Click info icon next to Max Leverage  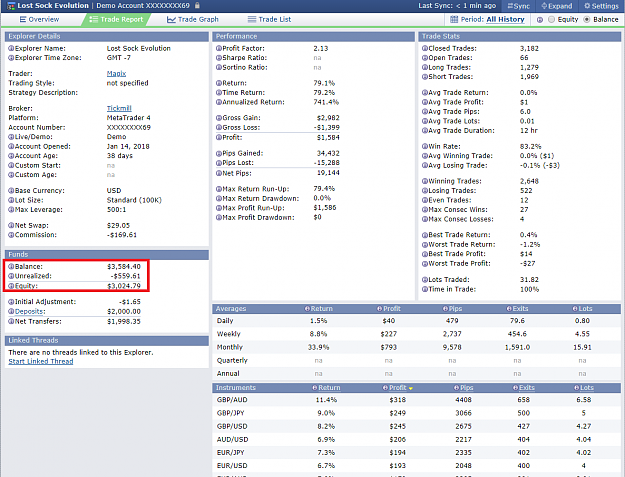click(11, 210)
